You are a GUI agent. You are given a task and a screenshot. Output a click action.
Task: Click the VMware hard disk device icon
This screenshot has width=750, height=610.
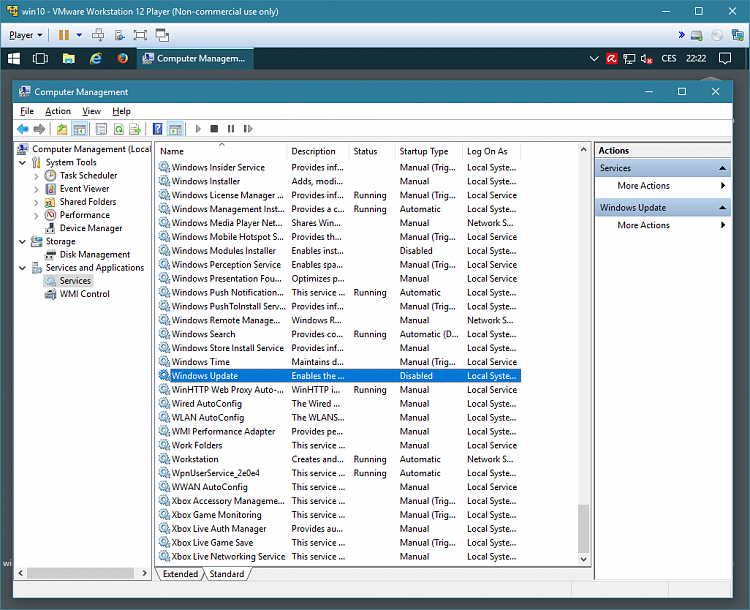point(697,35)
